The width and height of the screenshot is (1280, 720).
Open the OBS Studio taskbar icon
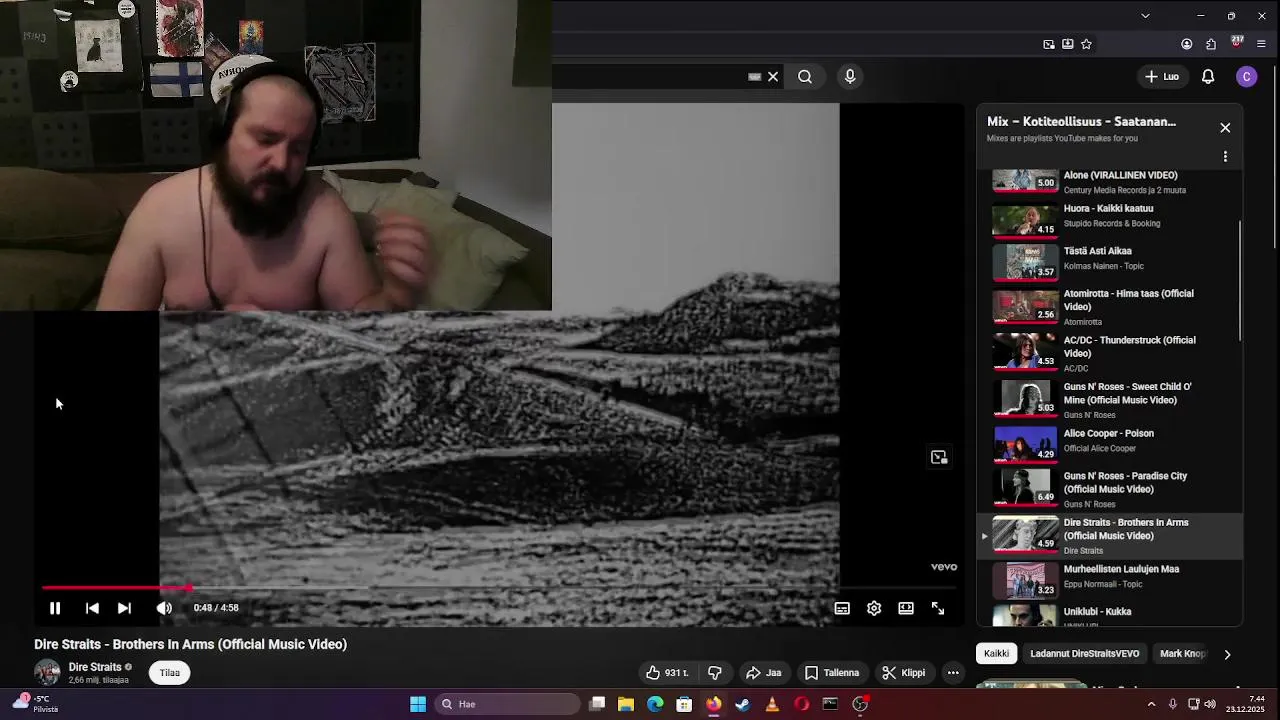860,704
